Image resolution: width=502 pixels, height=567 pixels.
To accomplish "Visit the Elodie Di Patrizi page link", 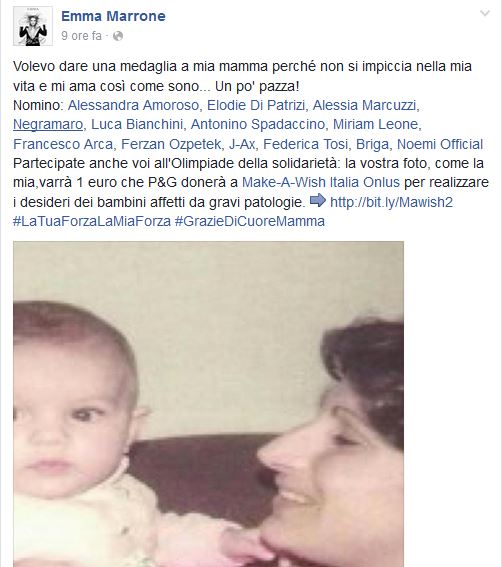I will [x=256, y=105].
